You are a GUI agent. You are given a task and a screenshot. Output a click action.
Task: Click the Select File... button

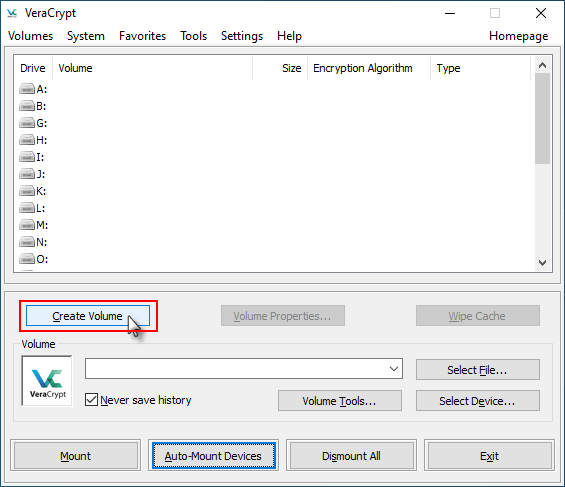(477, 370)
